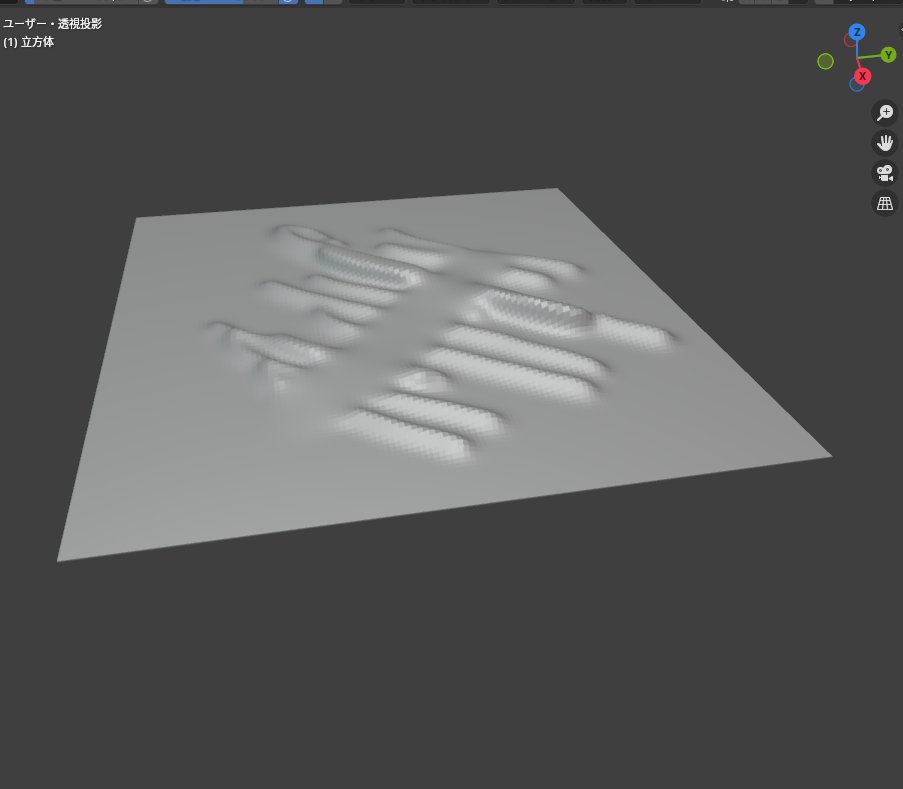The height and width of the screenshot is (789, 903).
Task: Click the plane's bottom-left corner
Action: [x=60, y=559]
